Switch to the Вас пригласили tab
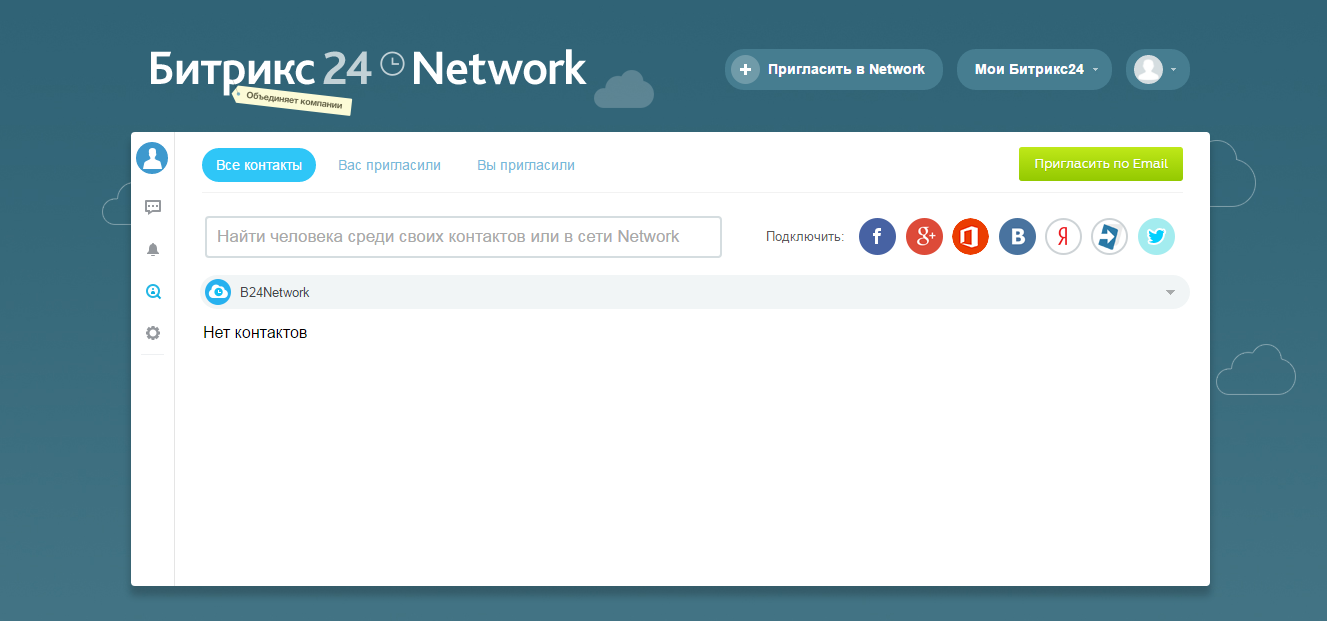Image resolution: width=1327 pixels, height=621 pixels. [x=389, y=165]
